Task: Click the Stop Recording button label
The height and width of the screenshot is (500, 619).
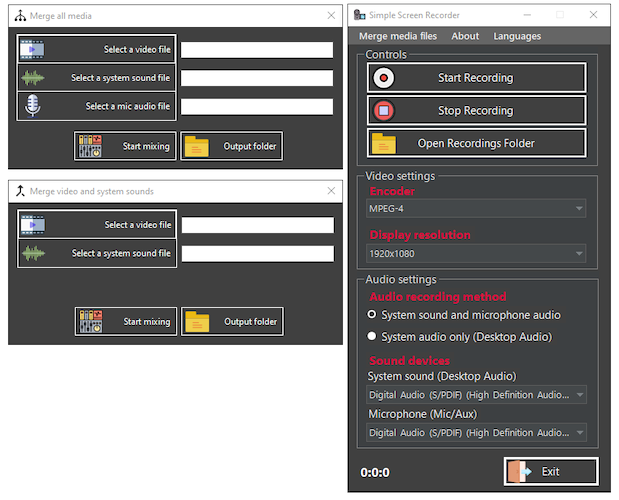Action: pyautogui.click(x=476, y=110)
